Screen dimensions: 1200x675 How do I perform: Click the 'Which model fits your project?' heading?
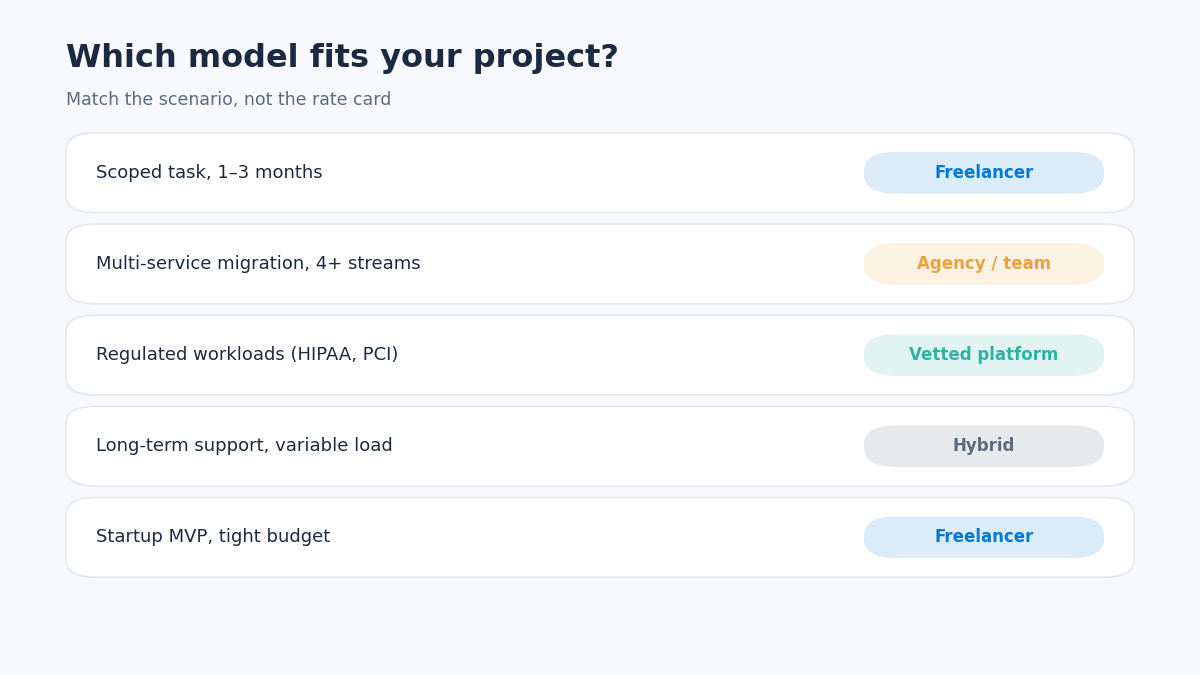click(x=342, y=58)
